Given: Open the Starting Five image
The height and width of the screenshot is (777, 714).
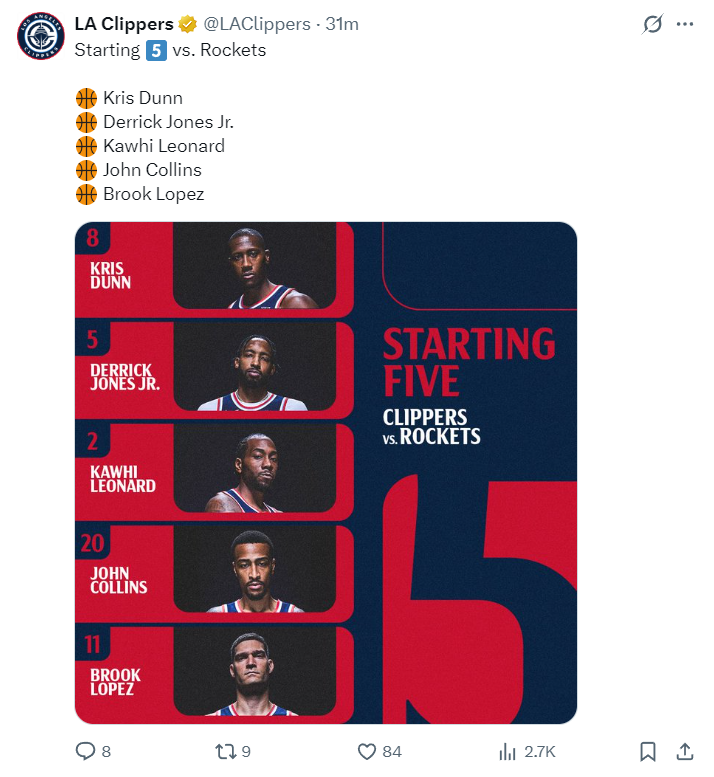Looking at the screenshot, I should coord(326,473).
